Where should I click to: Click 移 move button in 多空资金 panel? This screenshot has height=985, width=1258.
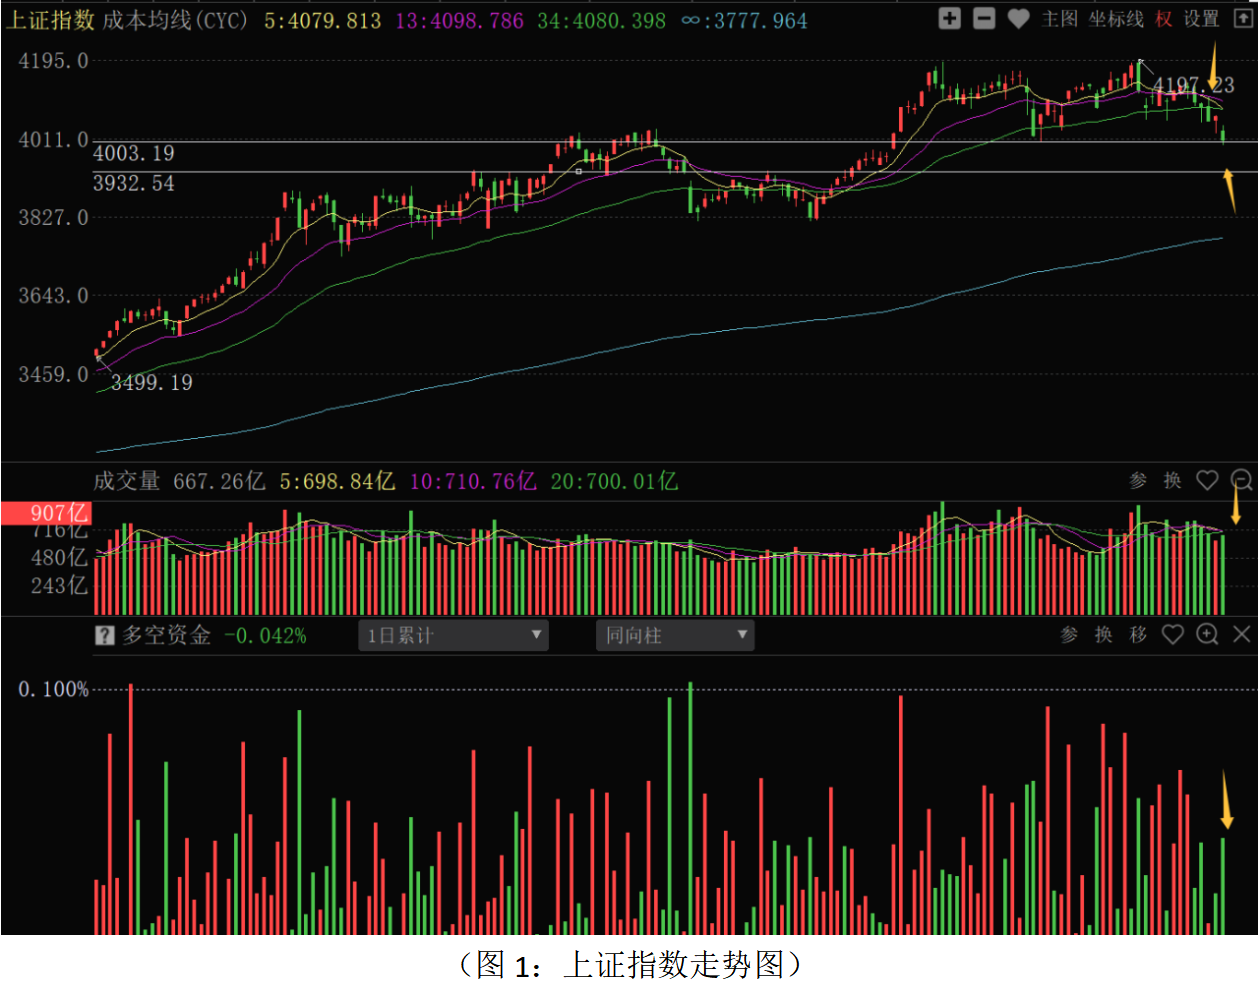1138,635
